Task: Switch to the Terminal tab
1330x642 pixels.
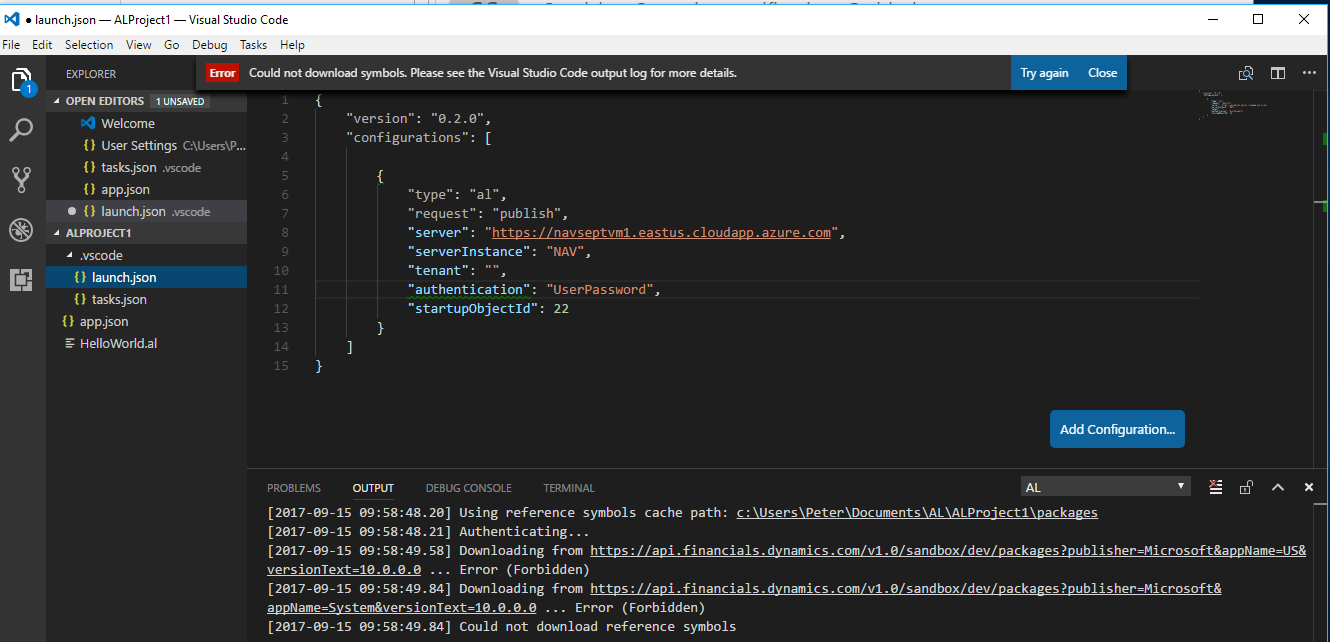Action: coord(569,488)
